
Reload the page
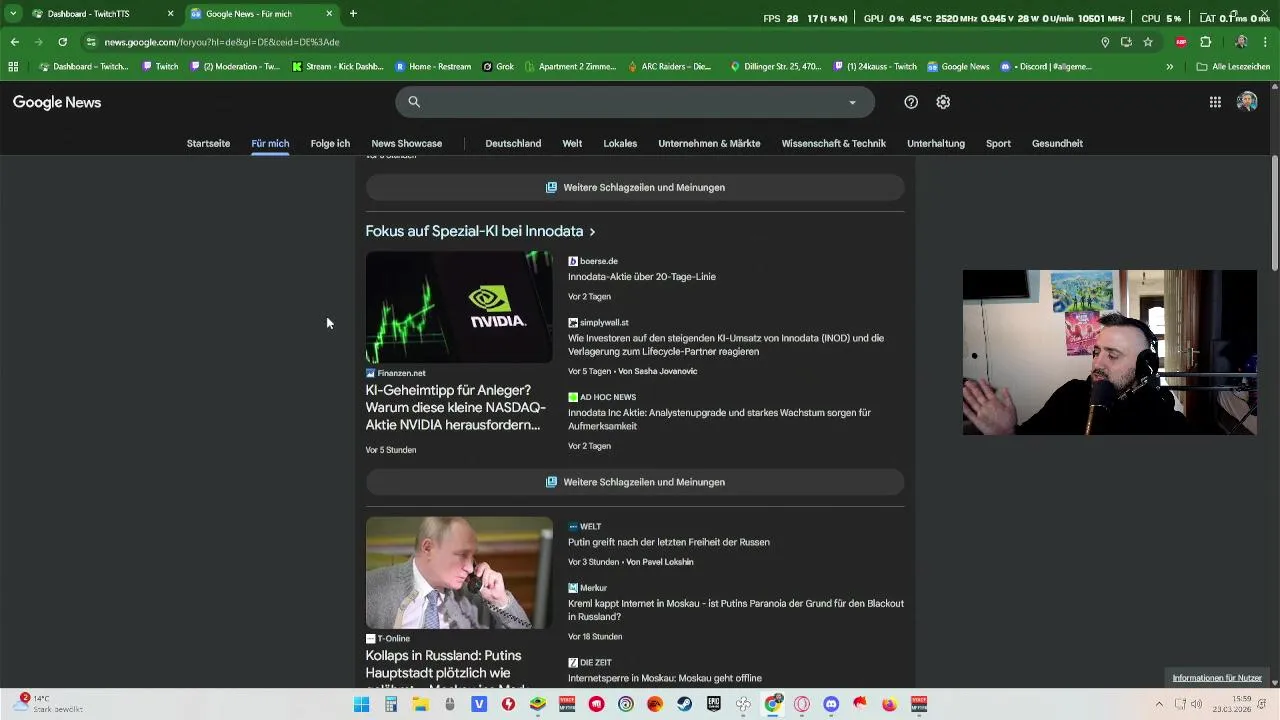pyautogui.click(x=62, y=42)
